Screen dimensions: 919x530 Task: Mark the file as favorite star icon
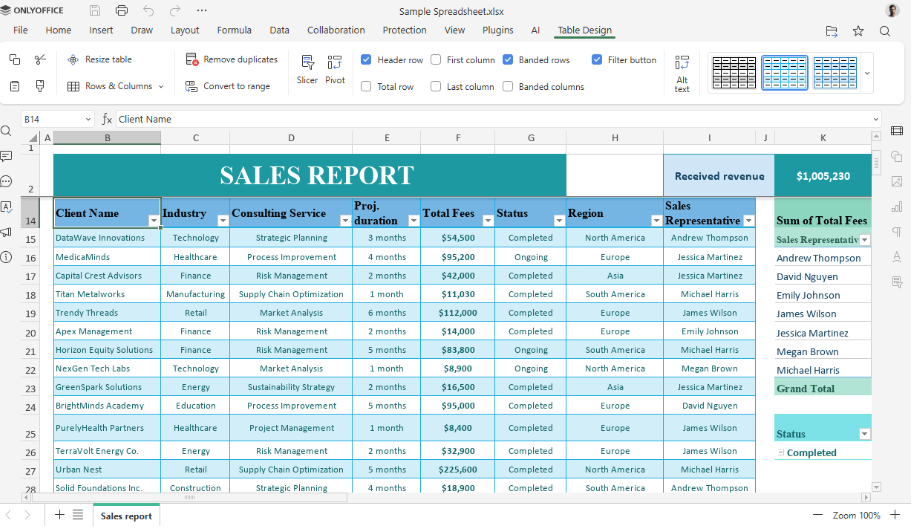click(x=858, y=31)
